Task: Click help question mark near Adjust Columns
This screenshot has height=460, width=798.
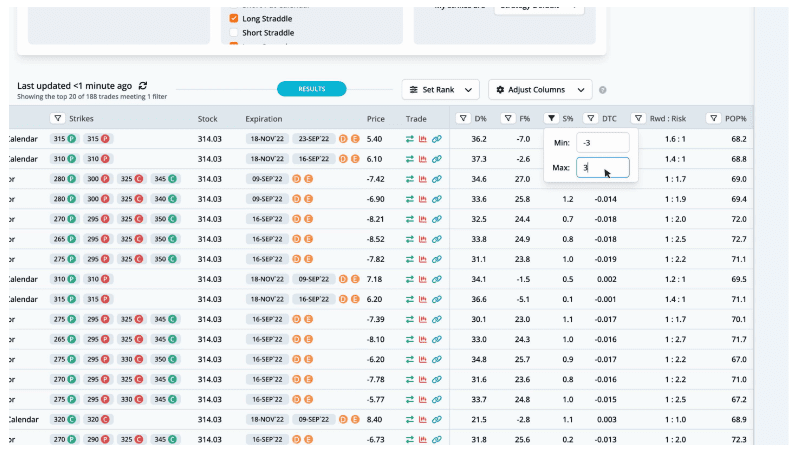Action: (603, 90)
